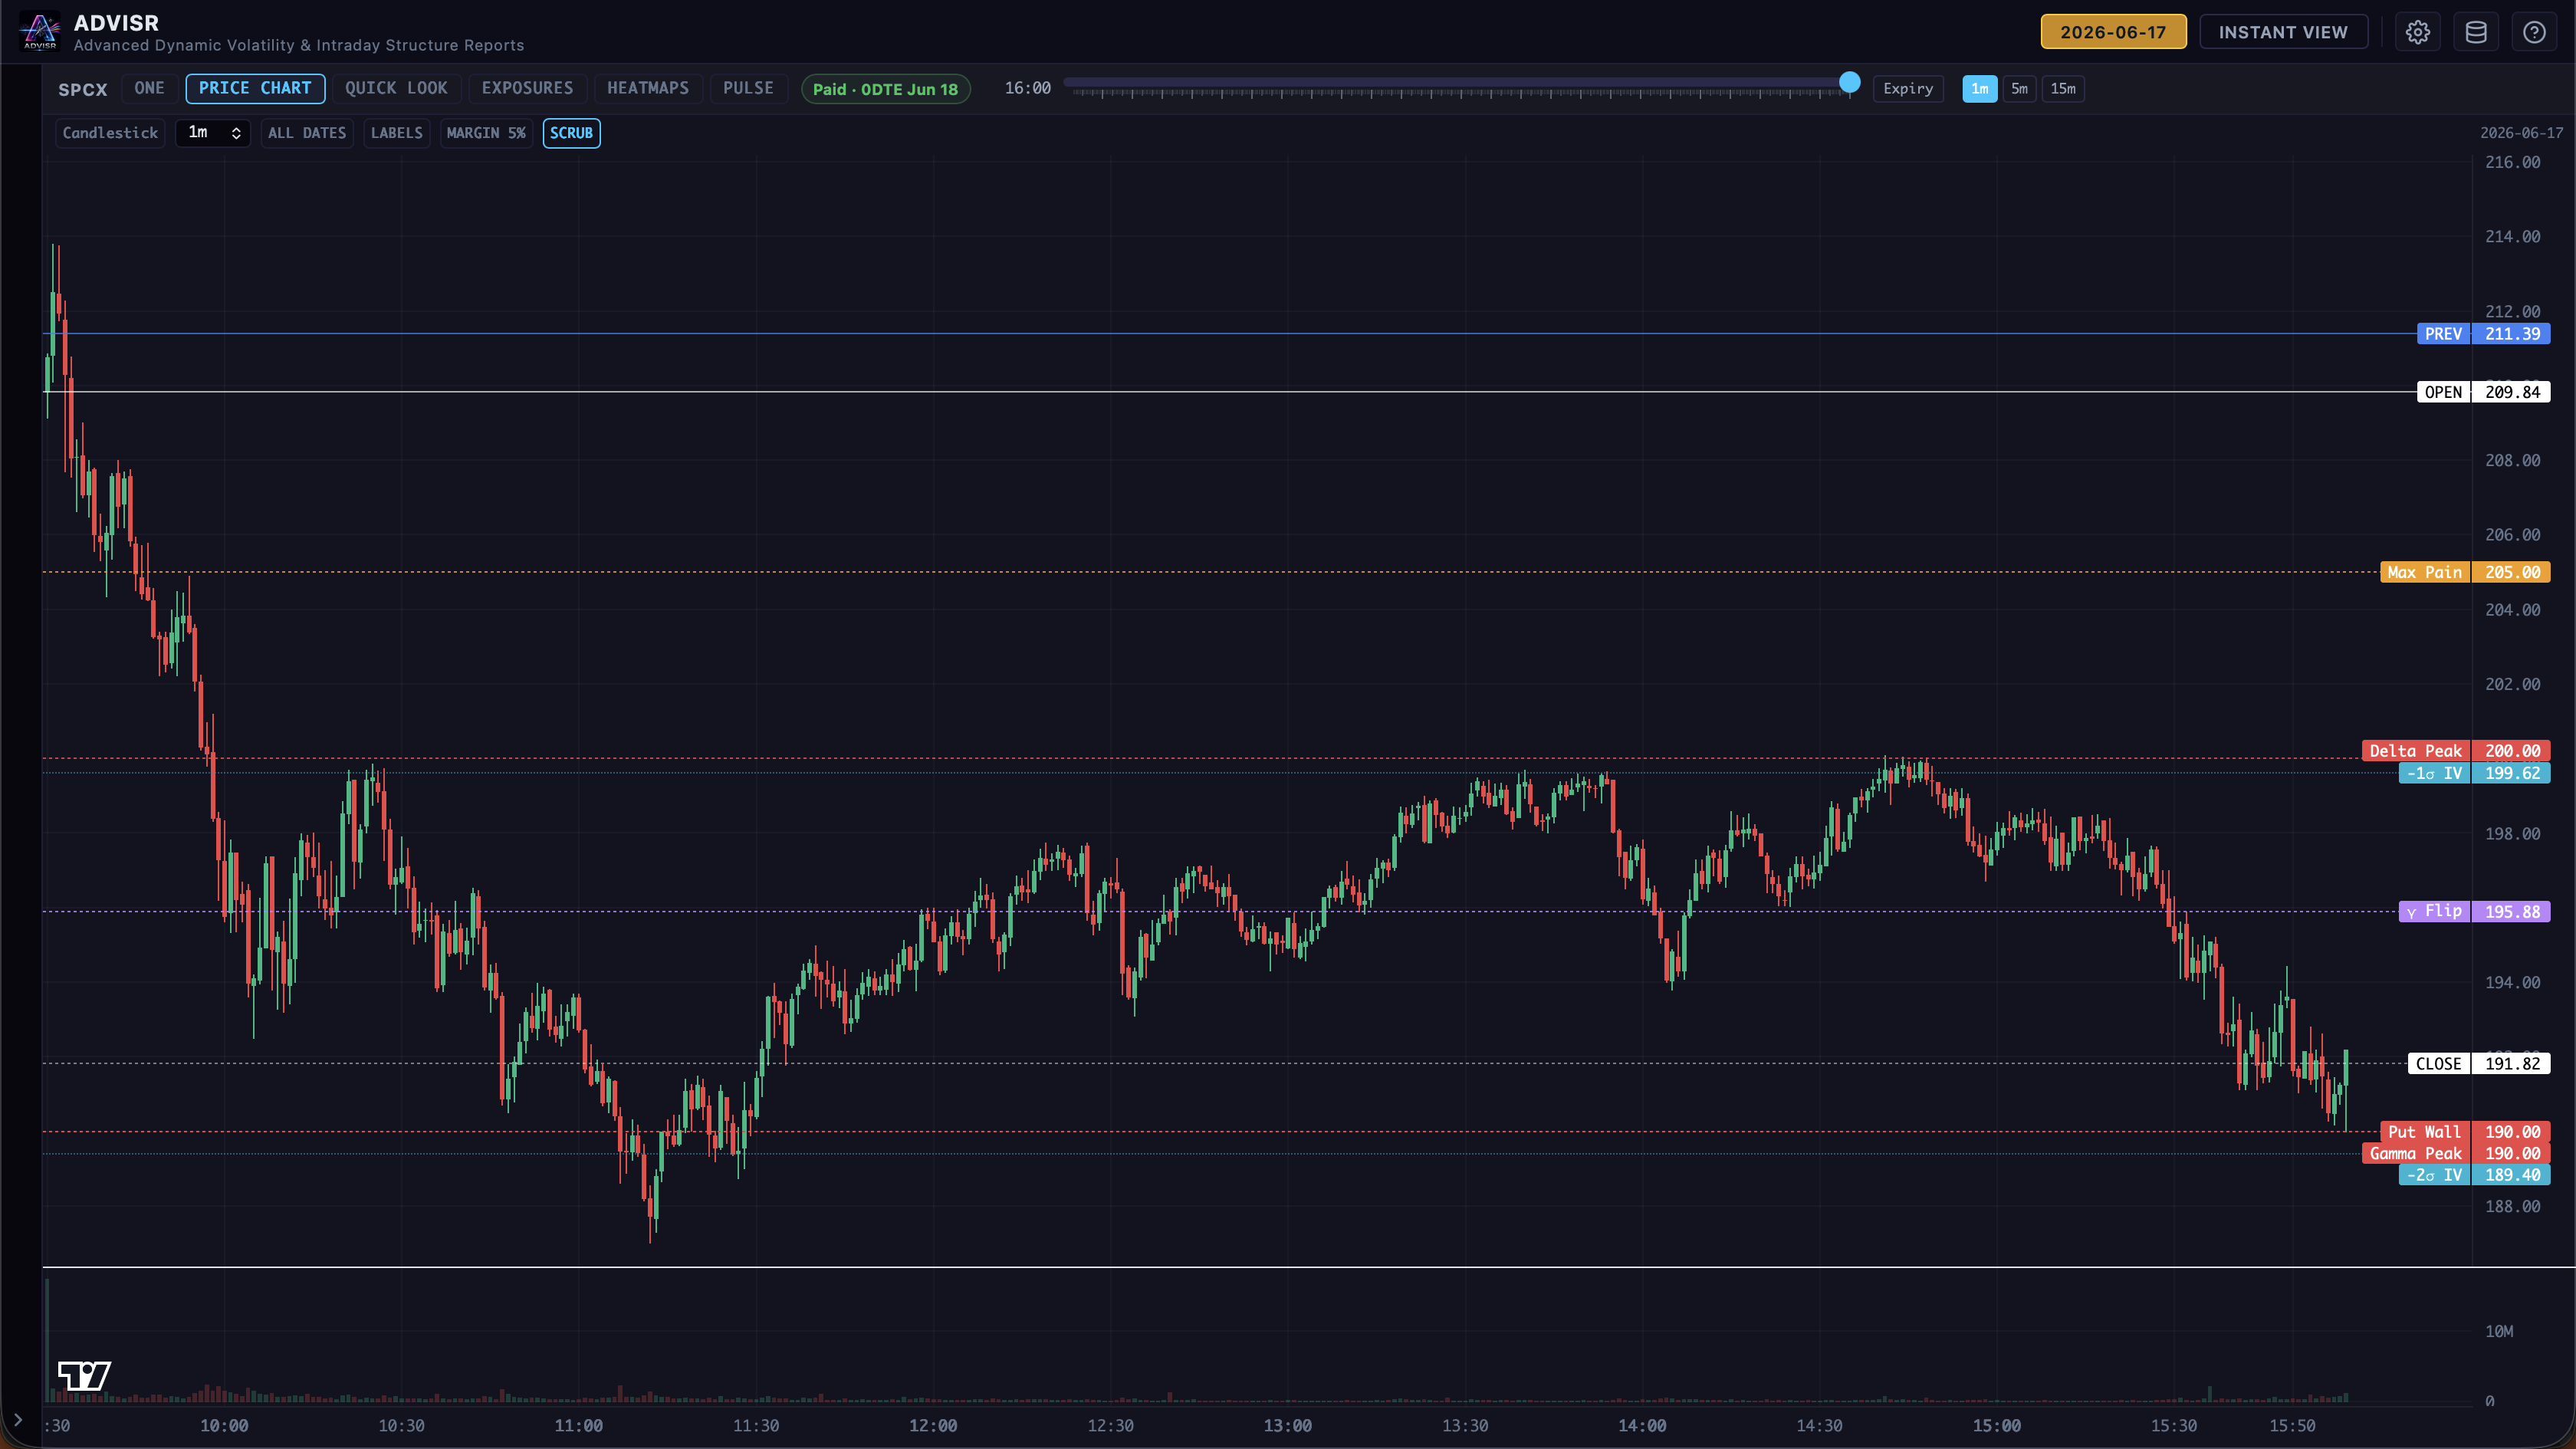Switch to the ONE tab
2576x1449 pixels.
(x=149, y=88)
